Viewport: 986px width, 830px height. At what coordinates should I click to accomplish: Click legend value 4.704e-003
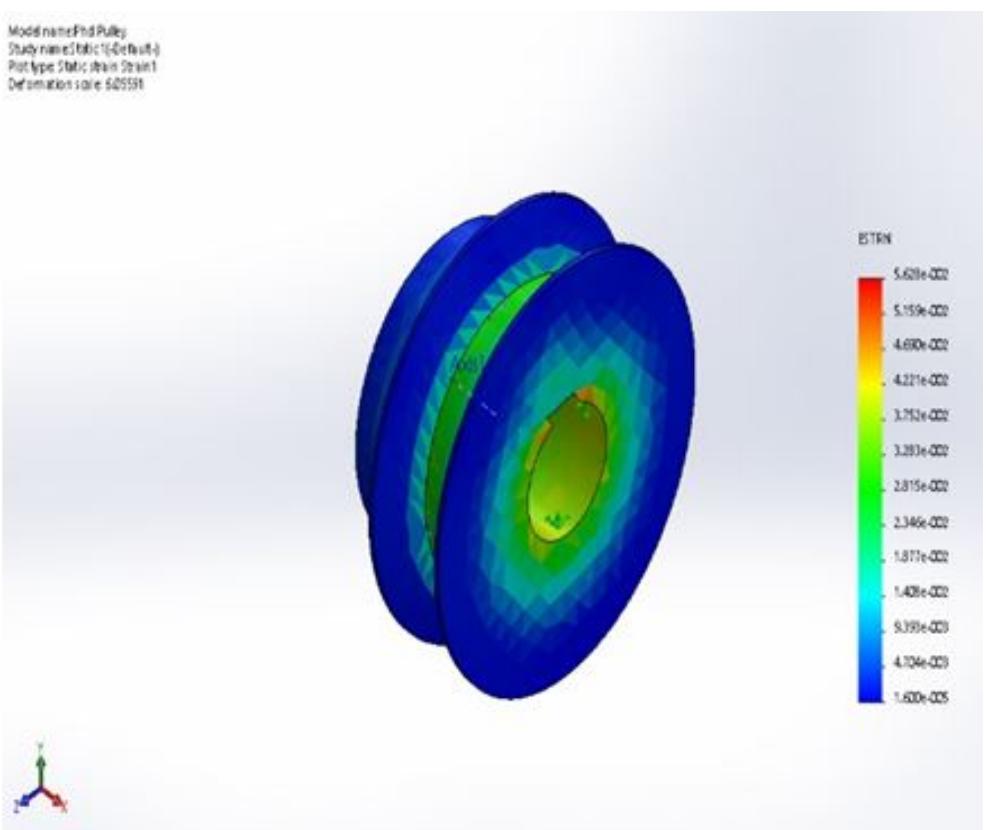tap(921, 662)
